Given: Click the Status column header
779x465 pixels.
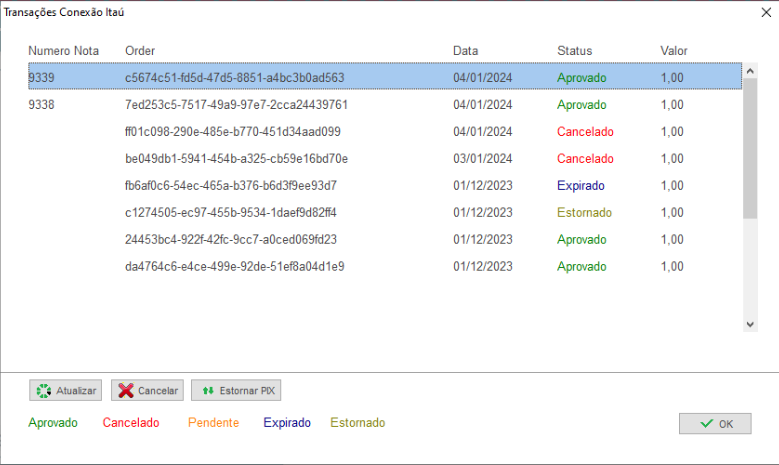Looking at the screenshot, I should click(574, 50).
